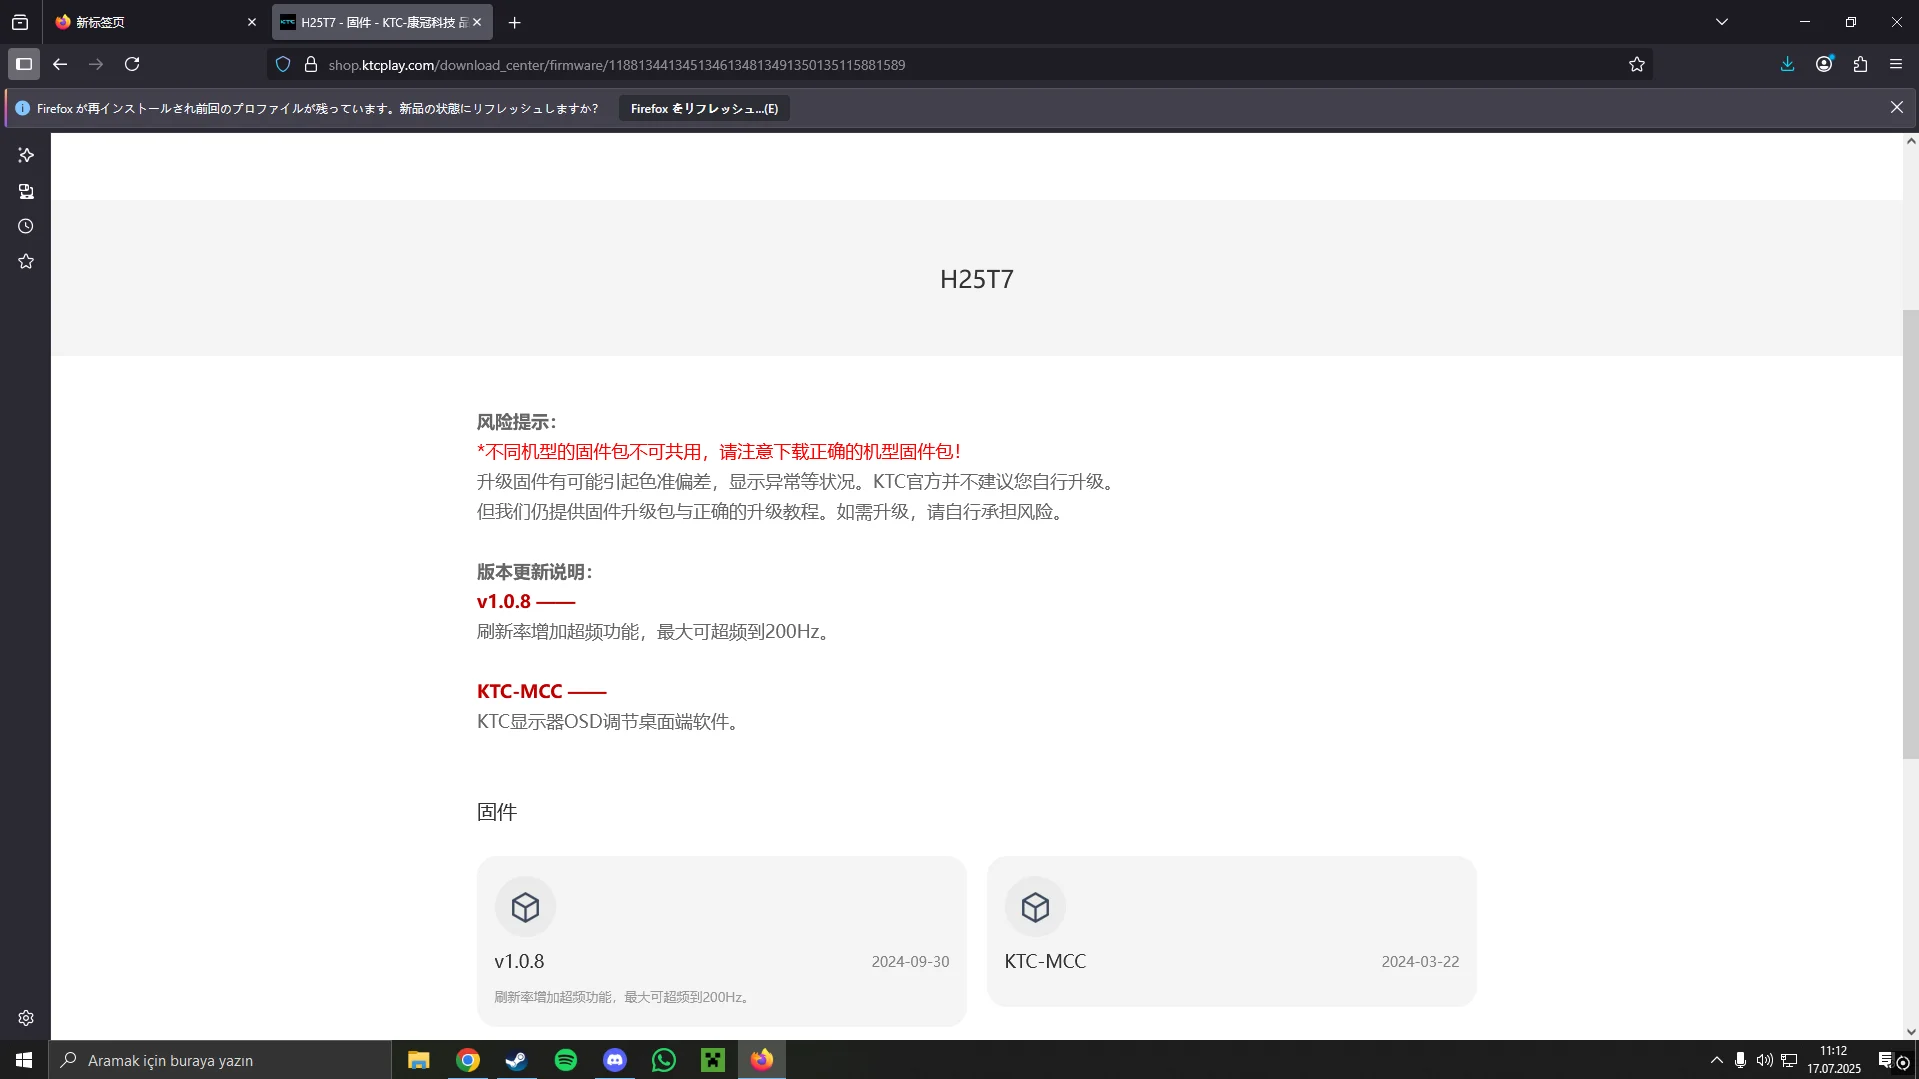Expand the list all tabs dropdown
The image size is (1919, 1079).
pyautogui.click(x=1721, y=22)
